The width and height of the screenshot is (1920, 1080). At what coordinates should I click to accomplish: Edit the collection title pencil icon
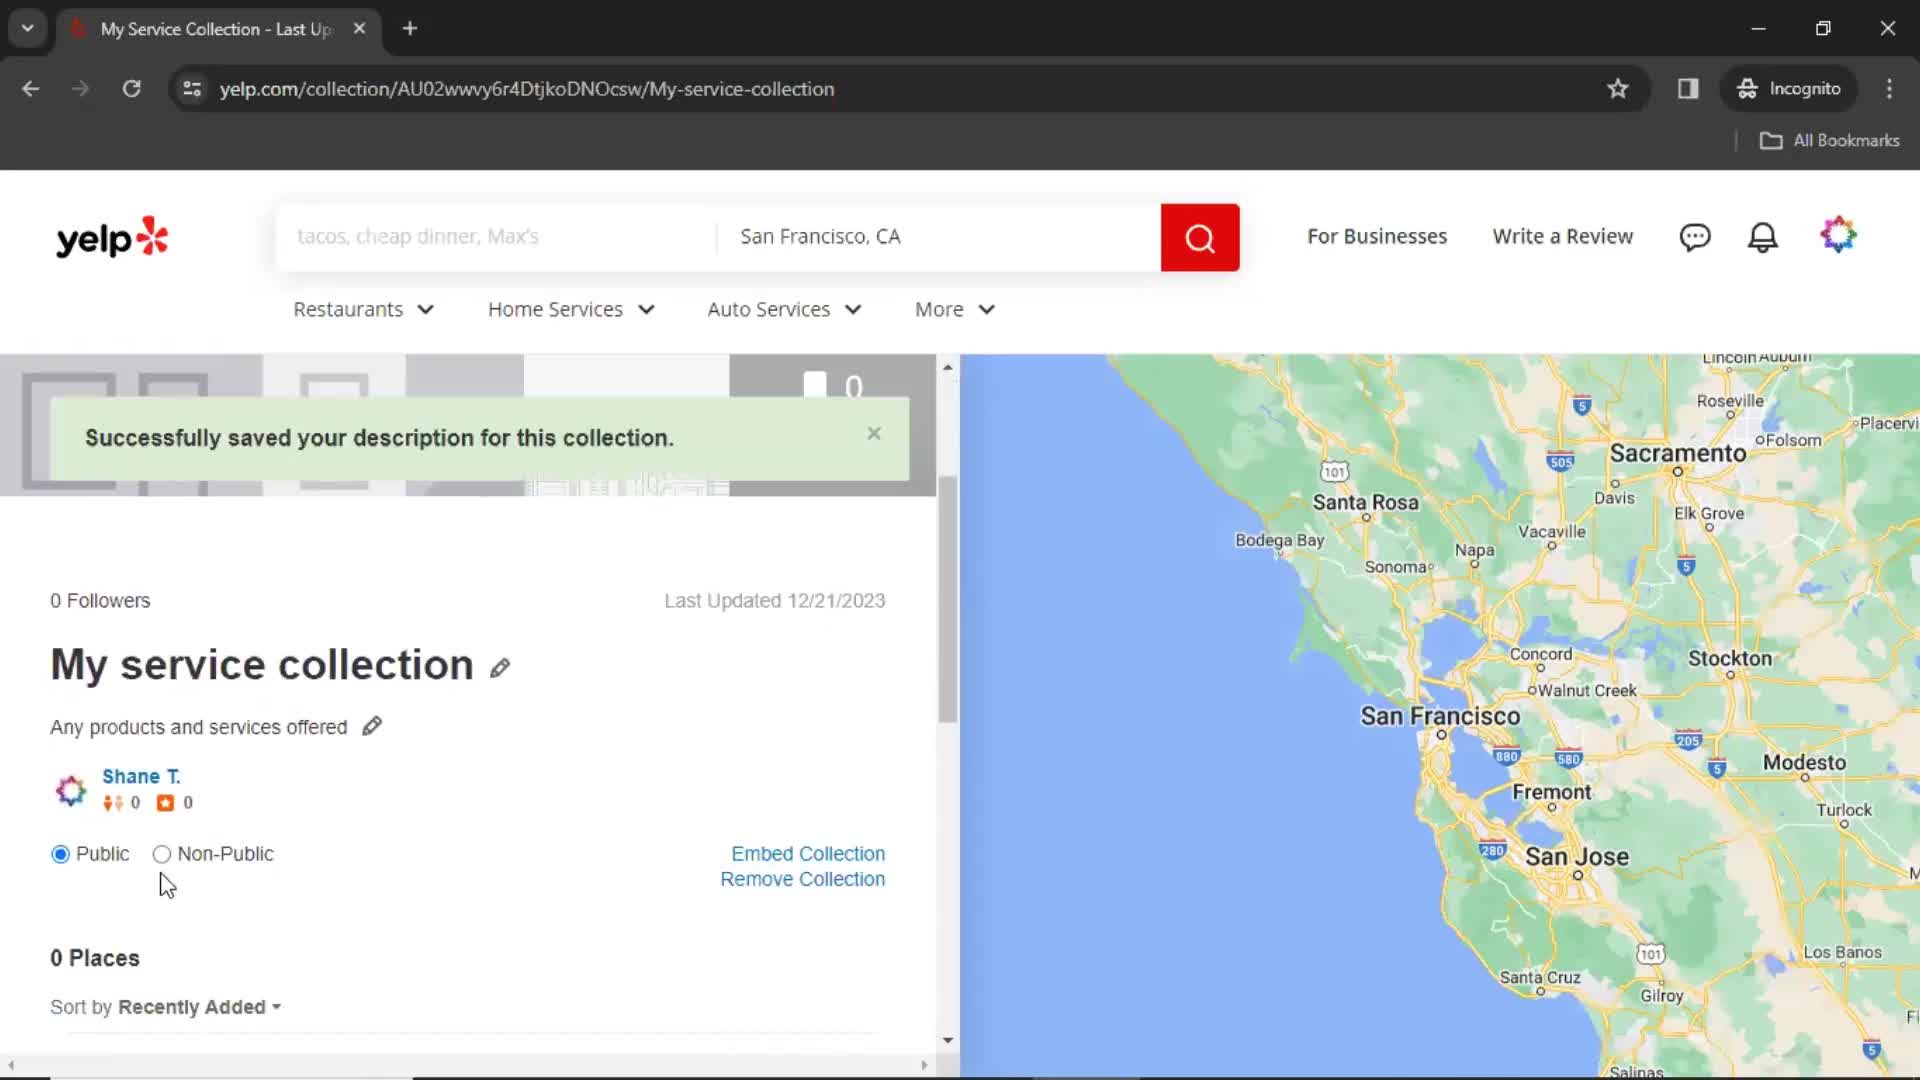[500, 668]
